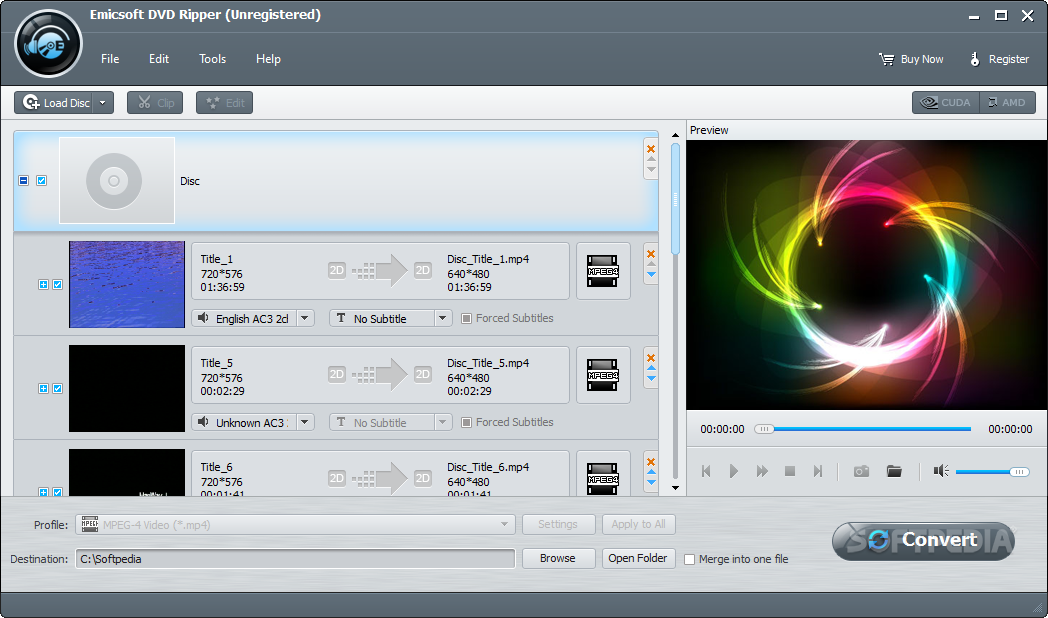Expand the Title_1 row
The width and height of the screenshot is (1048, 618).
coord(43,285)
